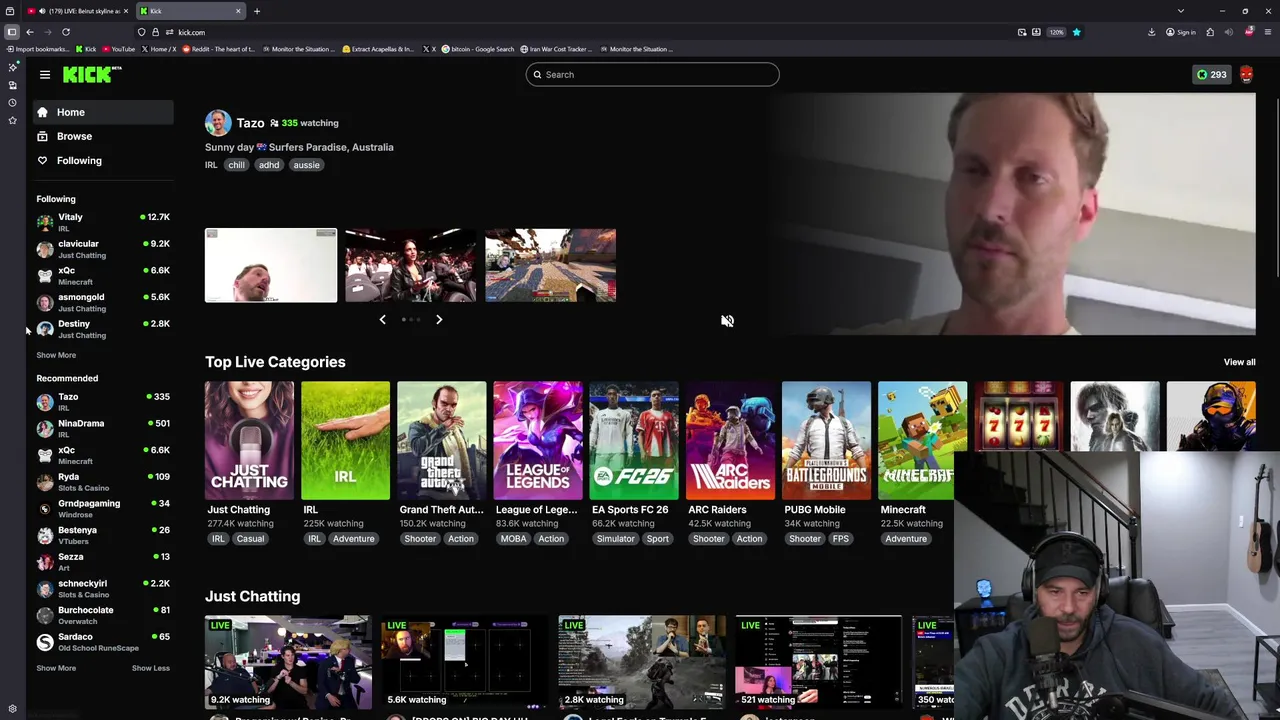Image resolution: width=1280 pixels, height=720 pixels.
Task: Go to next carousel slide
Action: 439,320
